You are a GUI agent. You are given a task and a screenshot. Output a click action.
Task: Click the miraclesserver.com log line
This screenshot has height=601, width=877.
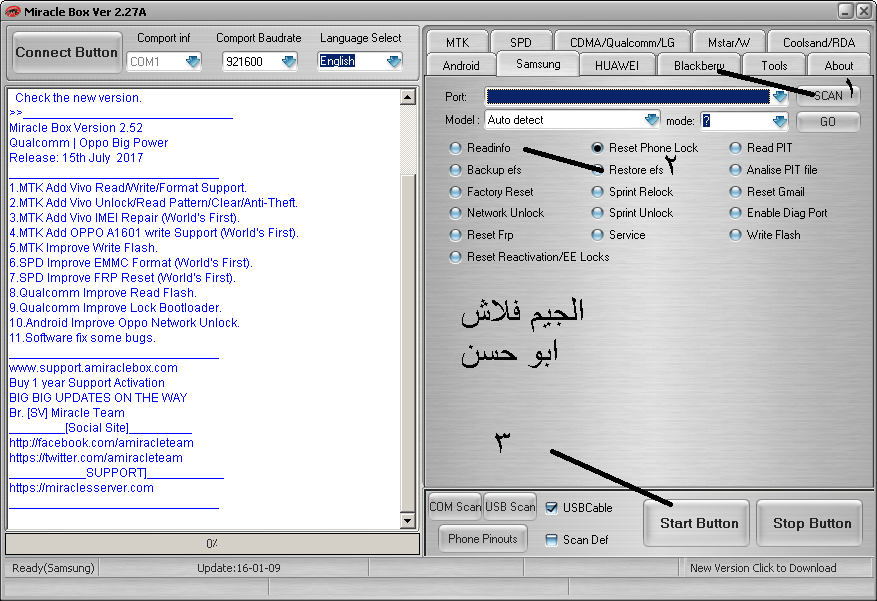click(81, 488)
